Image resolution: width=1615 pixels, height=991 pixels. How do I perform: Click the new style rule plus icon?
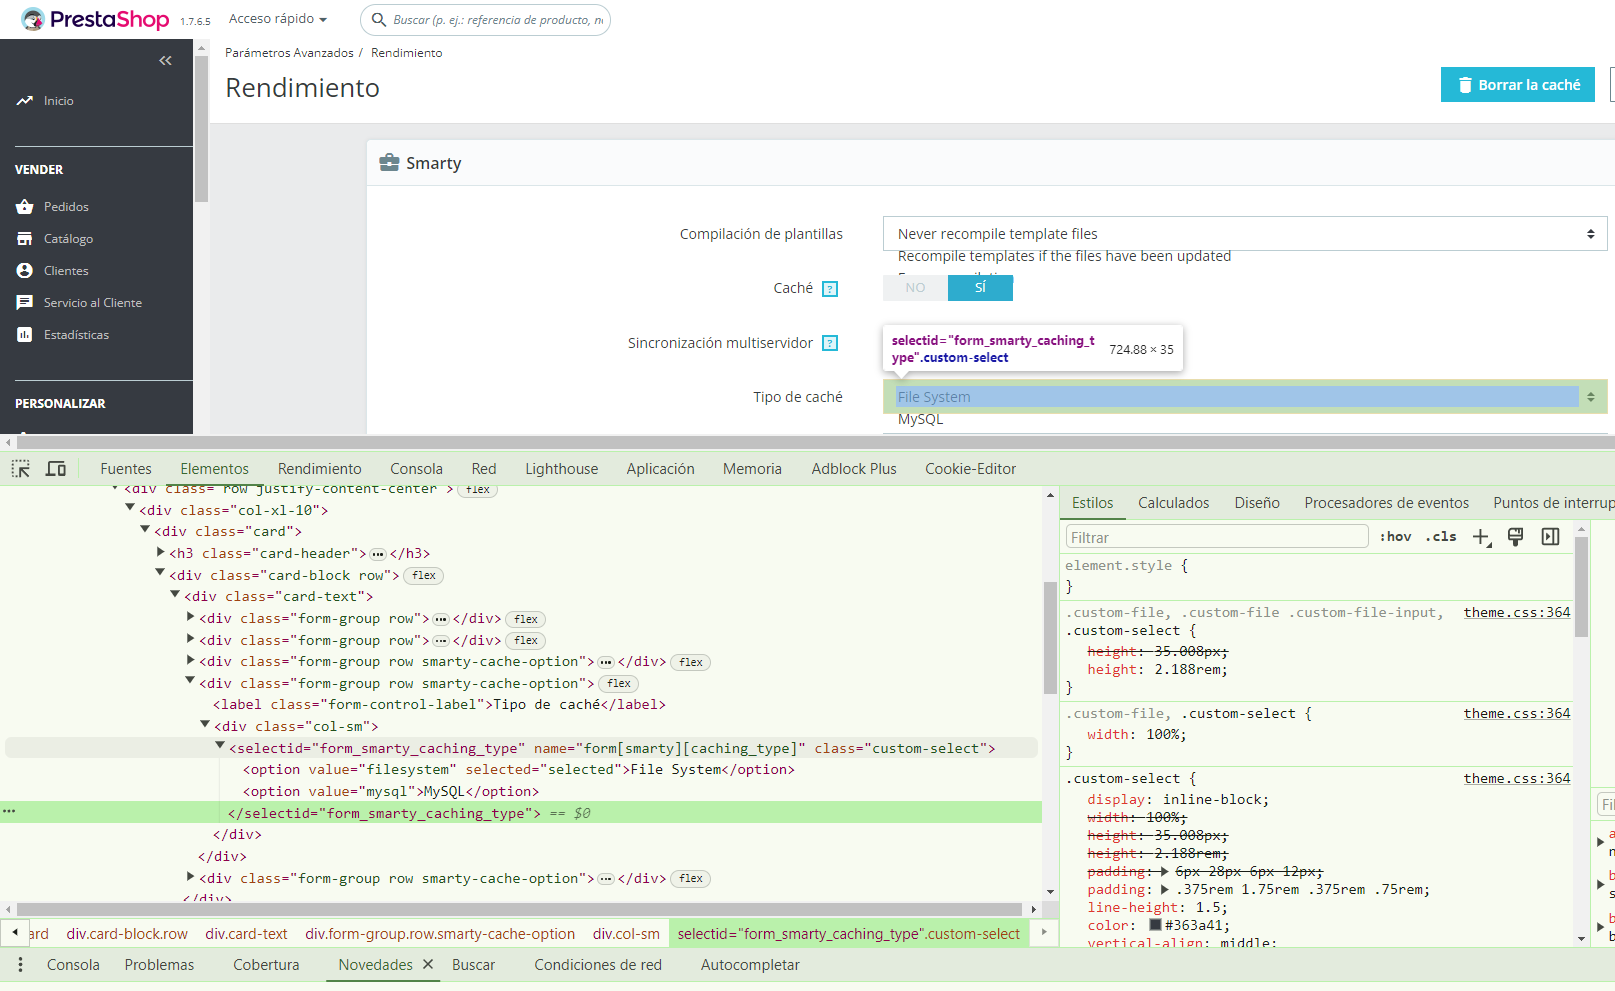coord(1481,537)
